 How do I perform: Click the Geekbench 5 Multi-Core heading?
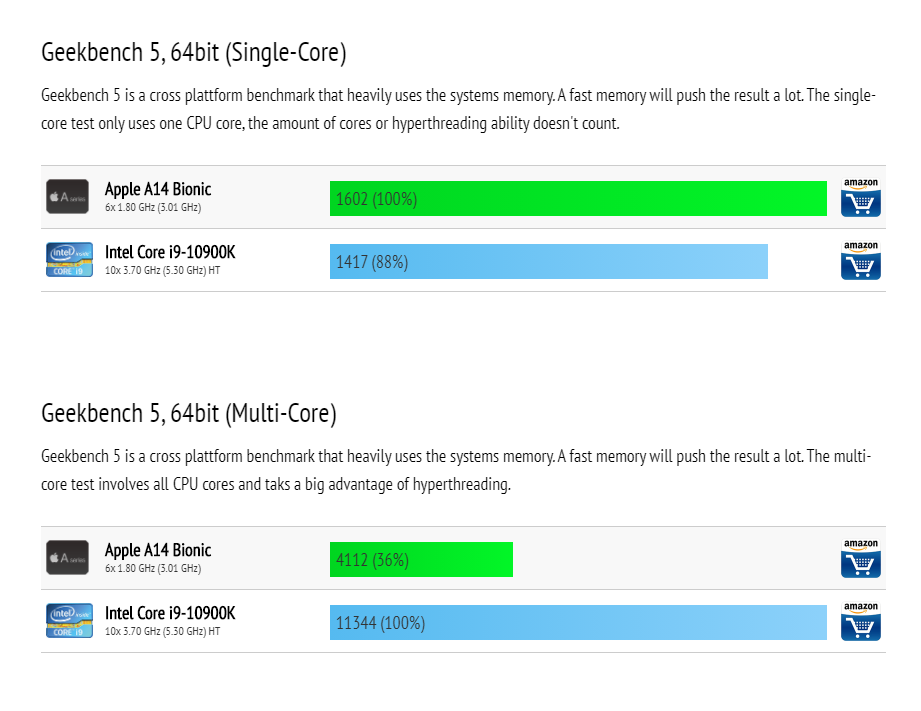pos(189,413)
